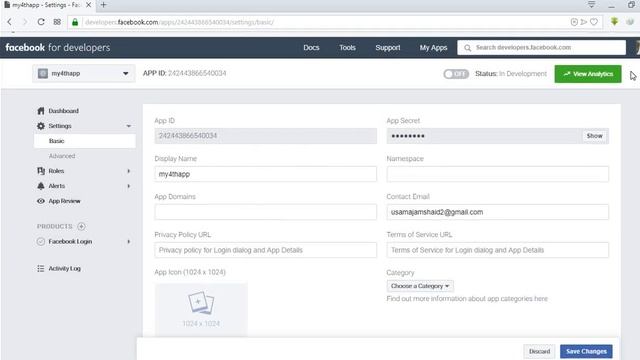Click the green padlock security icon

(75, 22)
